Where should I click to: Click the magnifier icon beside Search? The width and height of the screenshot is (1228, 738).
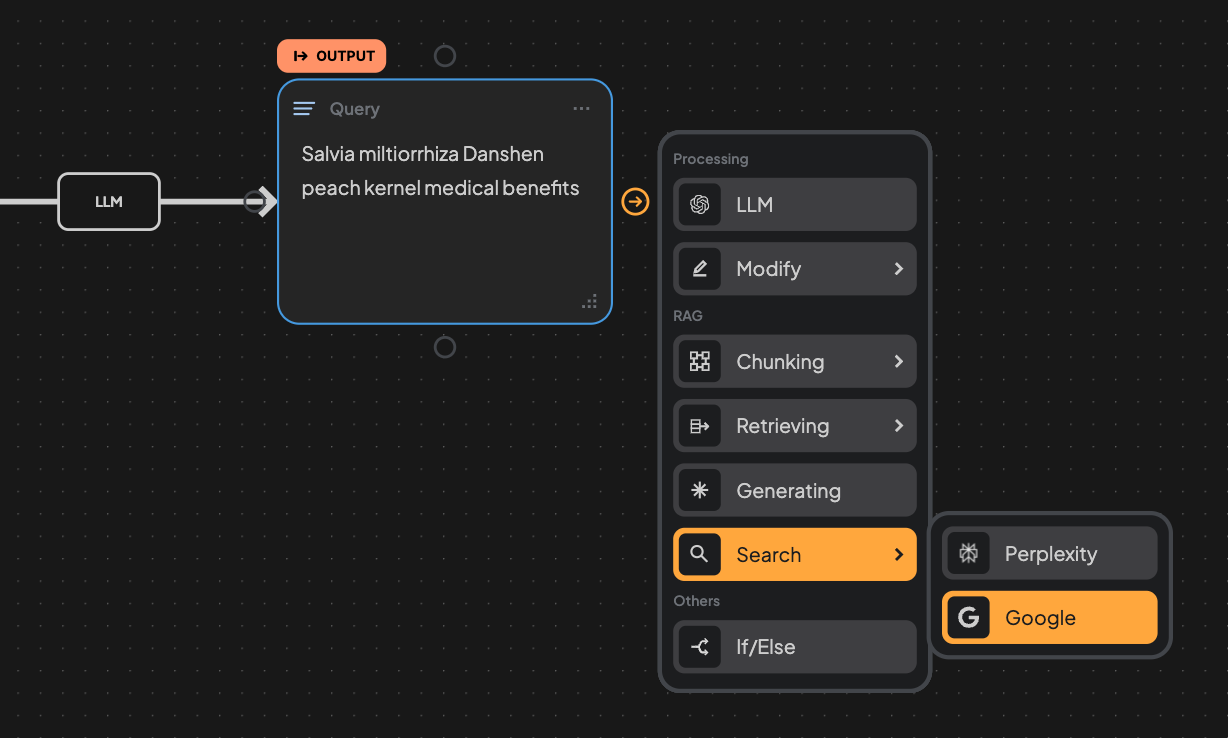(x=700, y=554)
